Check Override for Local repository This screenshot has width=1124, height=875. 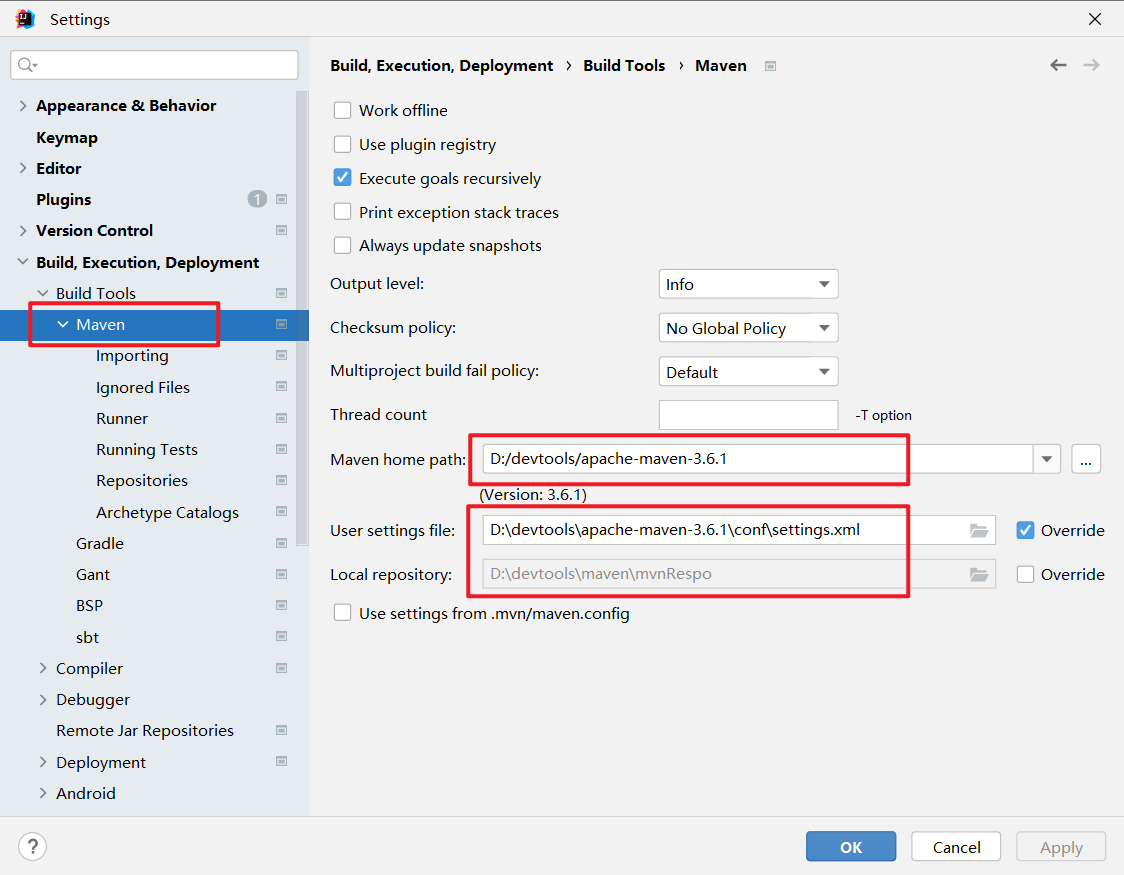point(1026,575)
